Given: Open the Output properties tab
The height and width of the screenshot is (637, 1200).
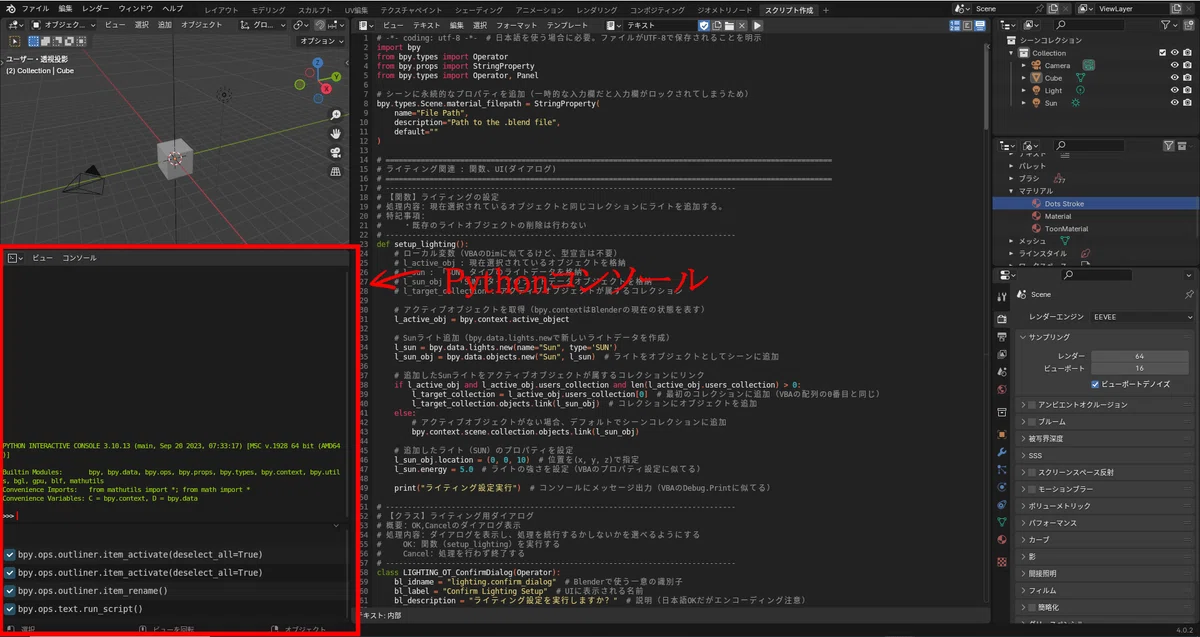Looking at the screenshot, I should 1002,336.
